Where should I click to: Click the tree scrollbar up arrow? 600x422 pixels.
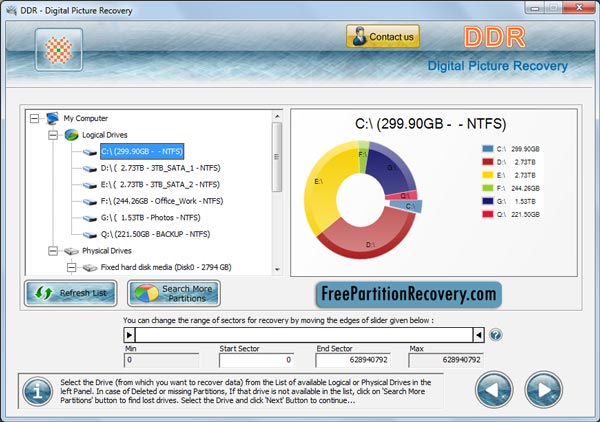(277, 116)
